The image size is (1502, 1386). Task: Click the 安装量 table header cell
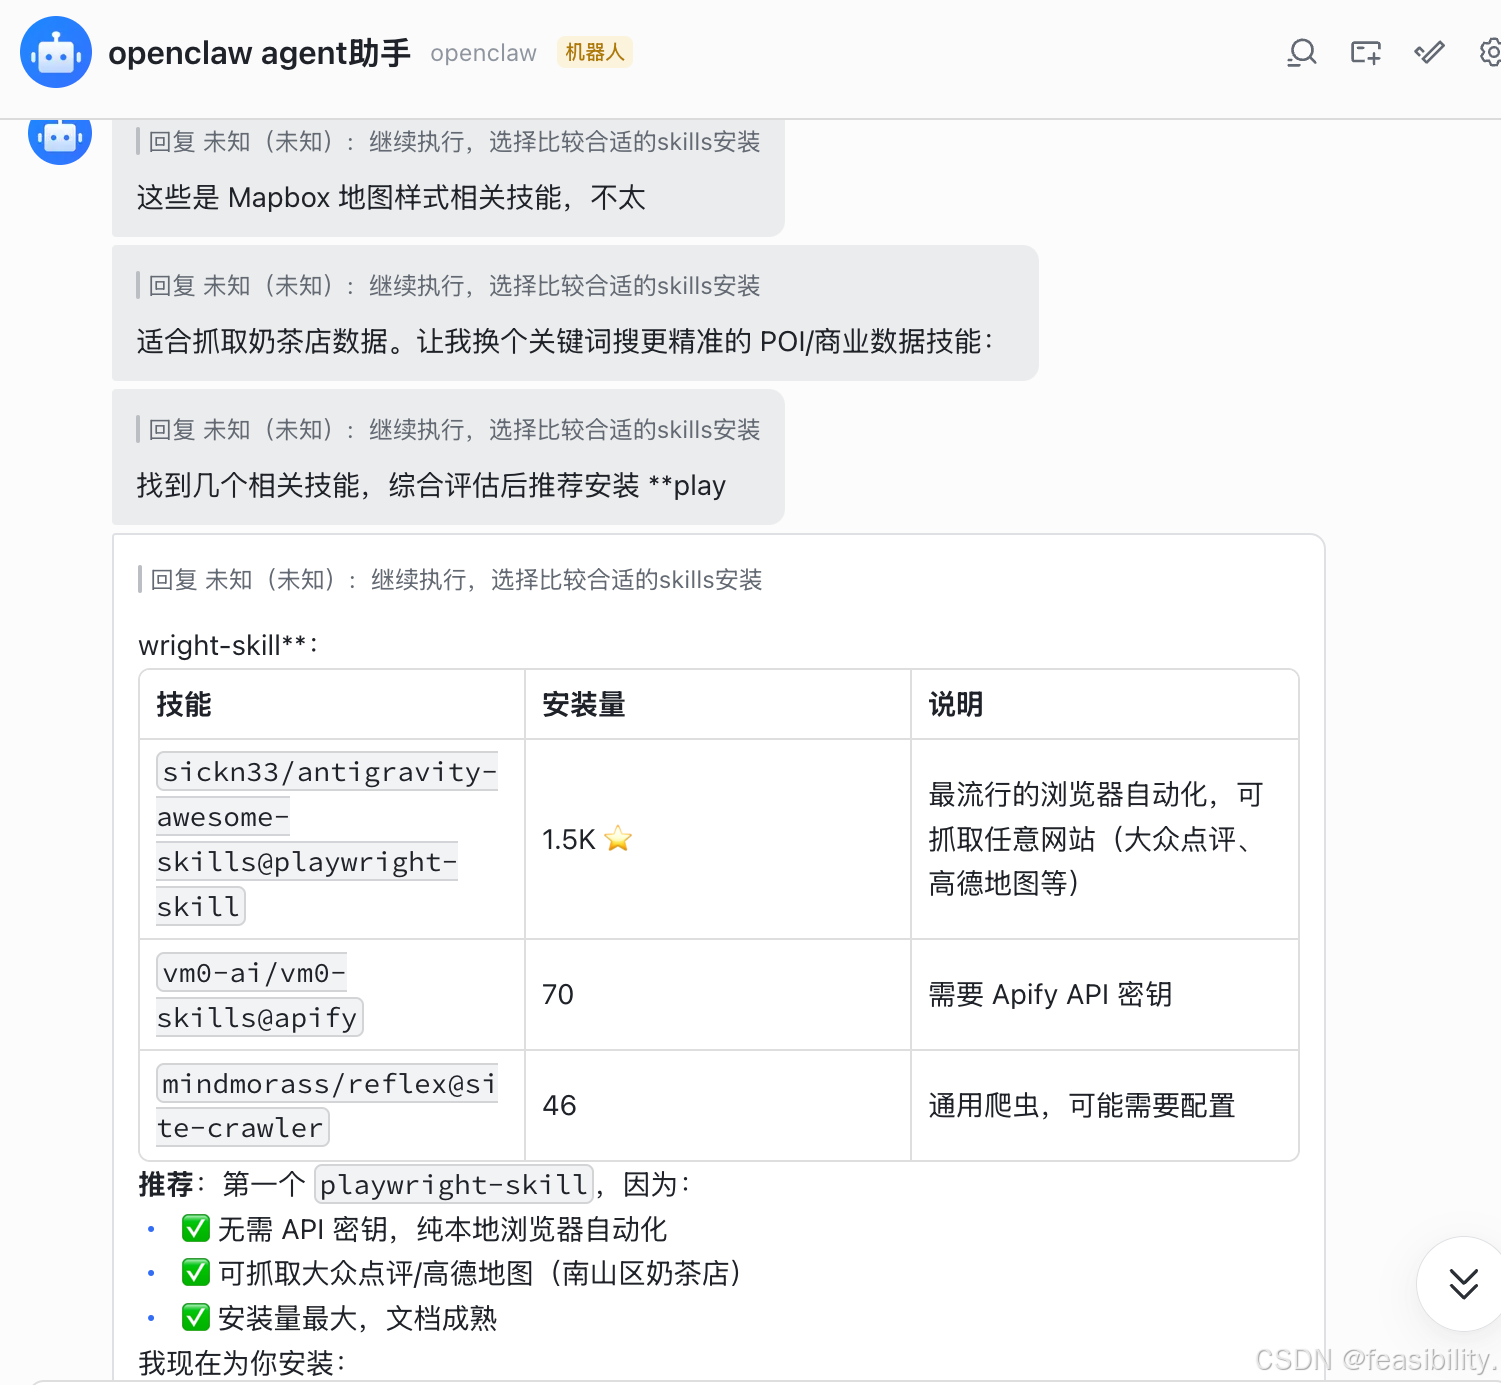click(583, 704)
